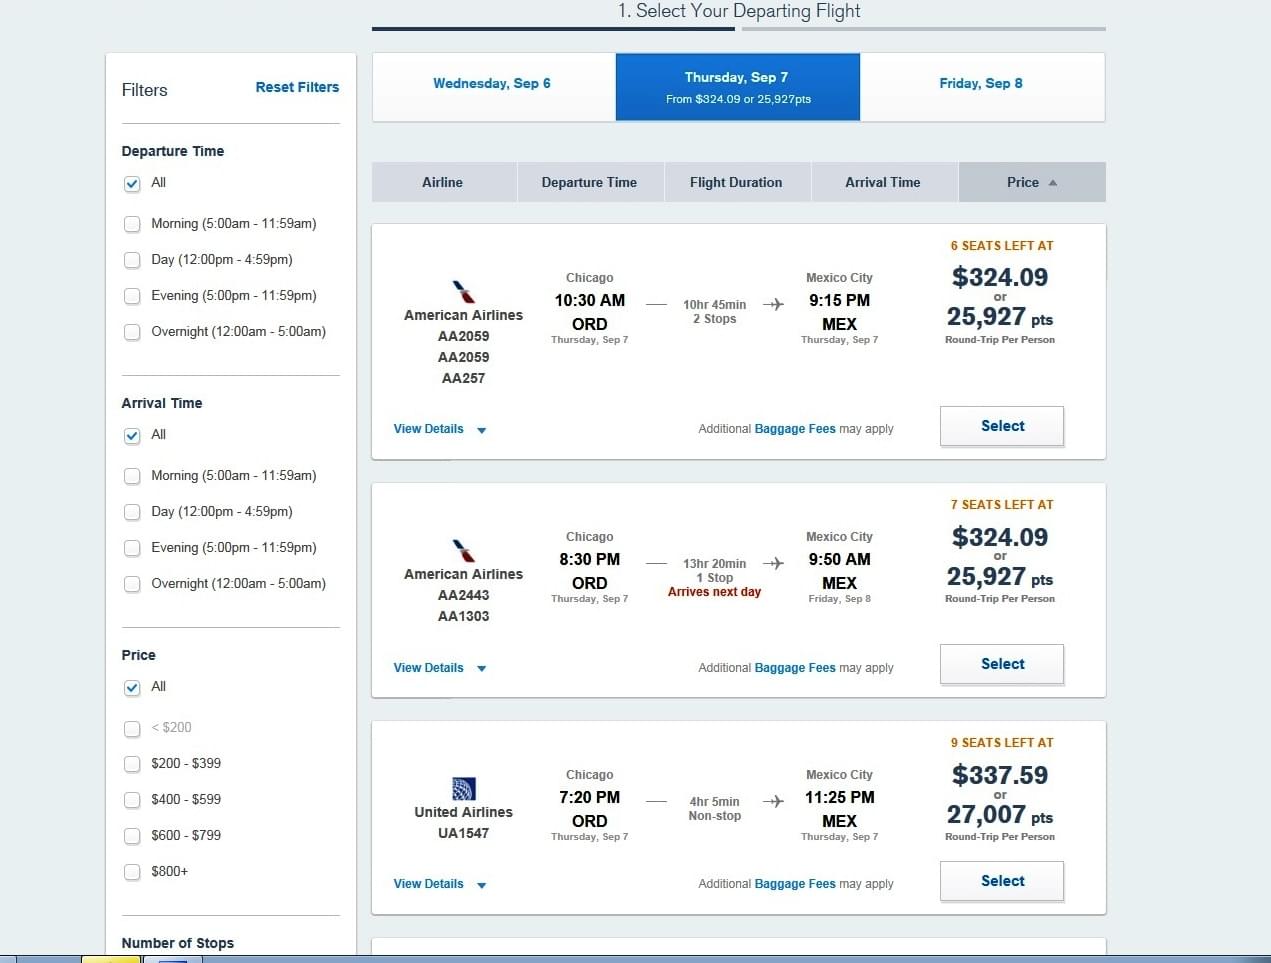This screenshot has width=1271, height=963.
Task: Enable the $600 - $799 price filter
Action: pyautogui.click(x=132, y=836)
